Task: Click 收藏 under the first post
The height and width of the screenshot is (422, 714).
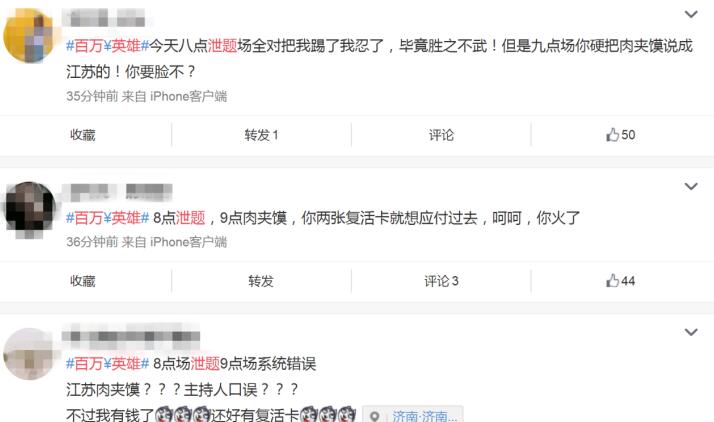Action: 82,135
